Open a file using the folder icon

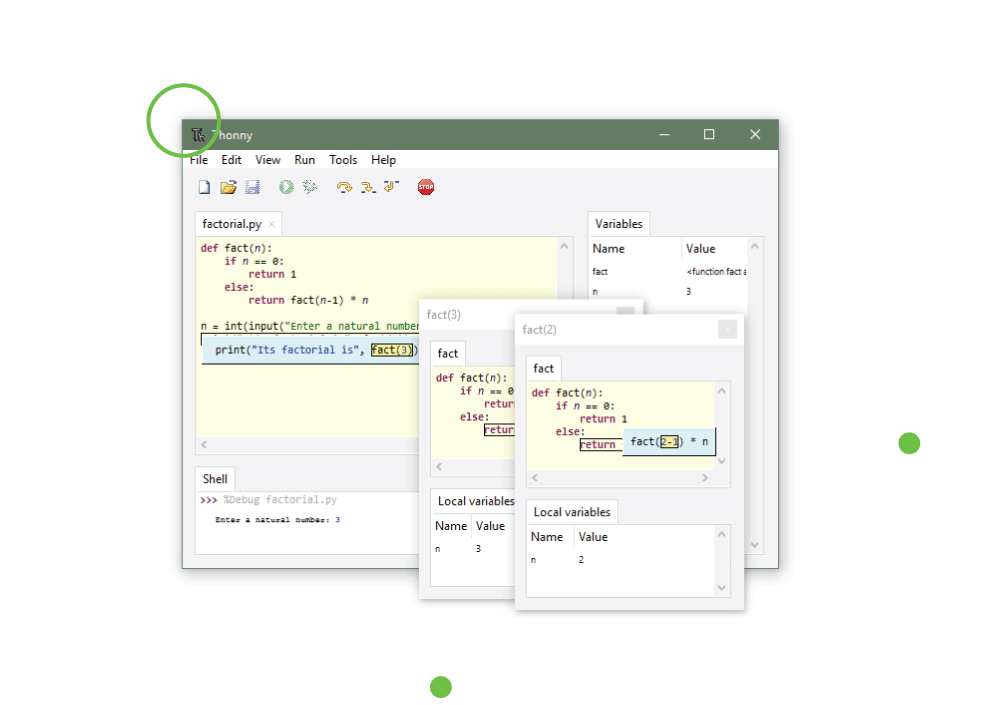[228, 187]
